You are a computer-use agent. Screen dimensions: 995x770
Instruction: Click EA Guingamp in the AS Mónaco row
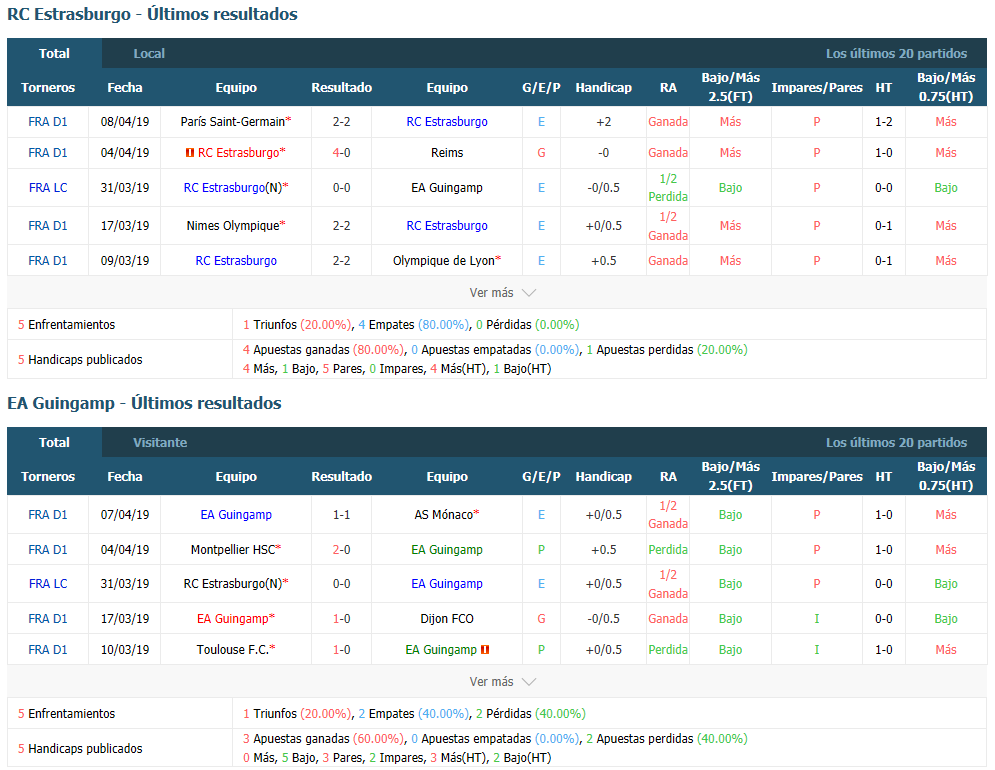pos(236,515)
